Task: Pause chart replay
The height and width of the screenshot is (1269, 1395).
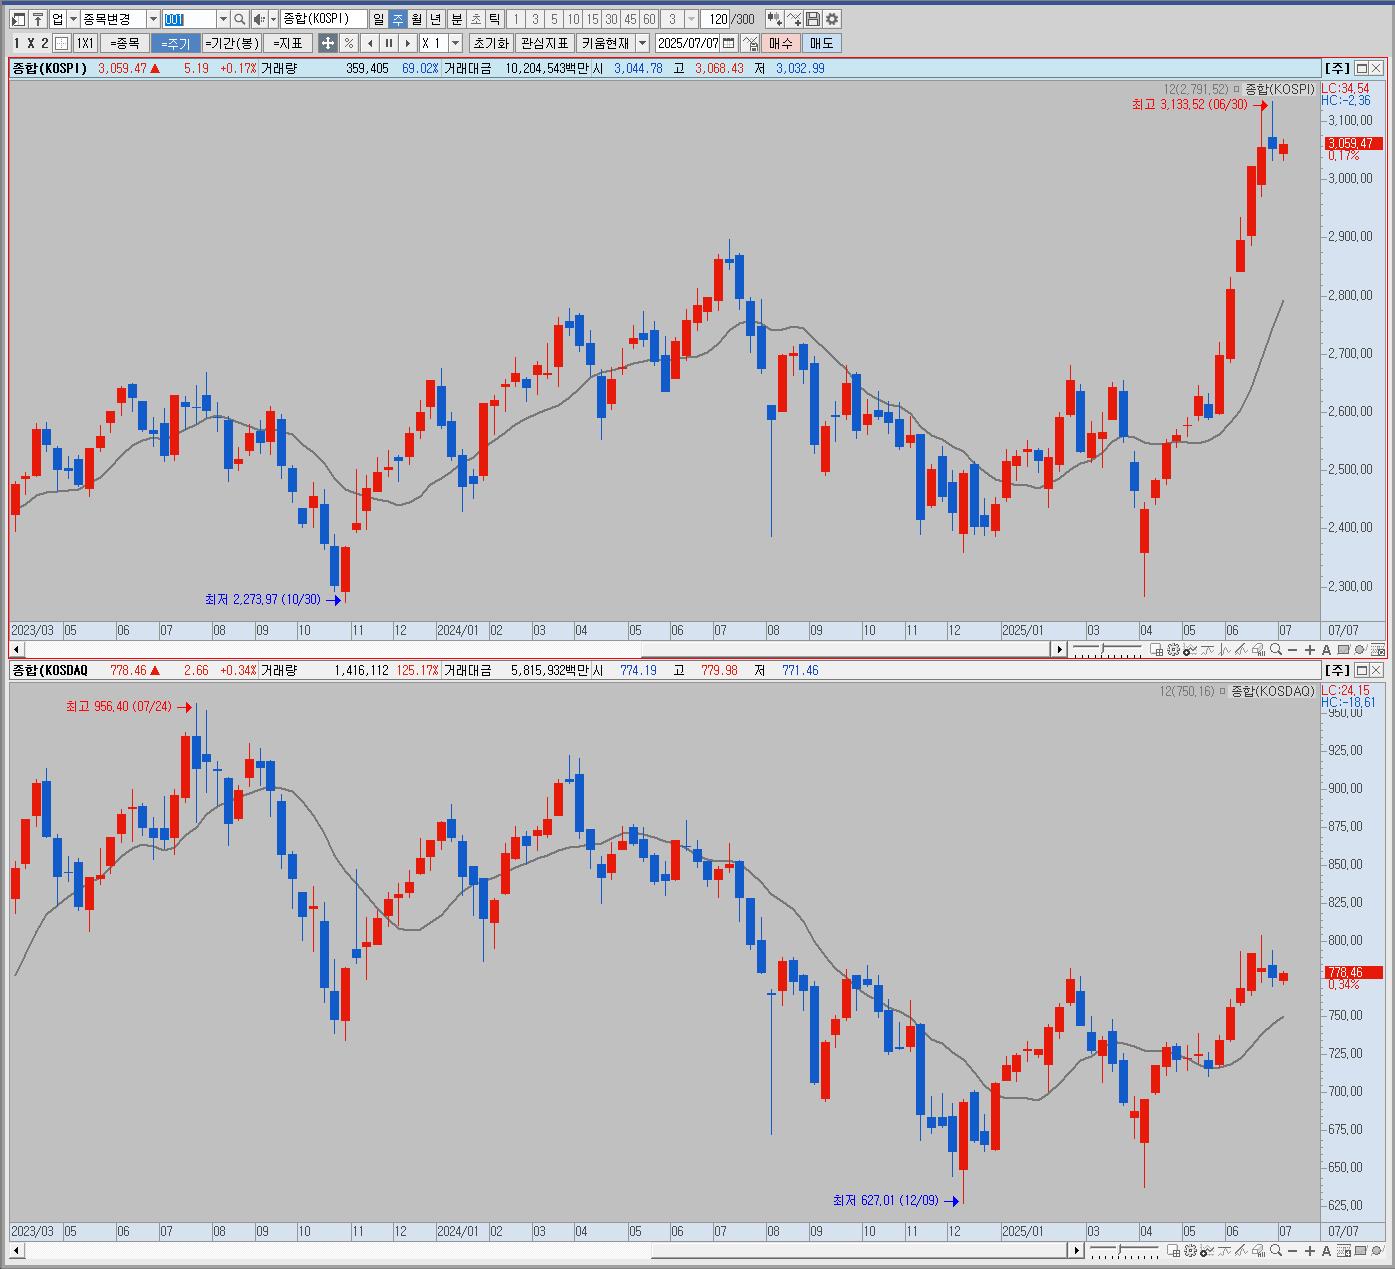Action: (x=389, y=43)
